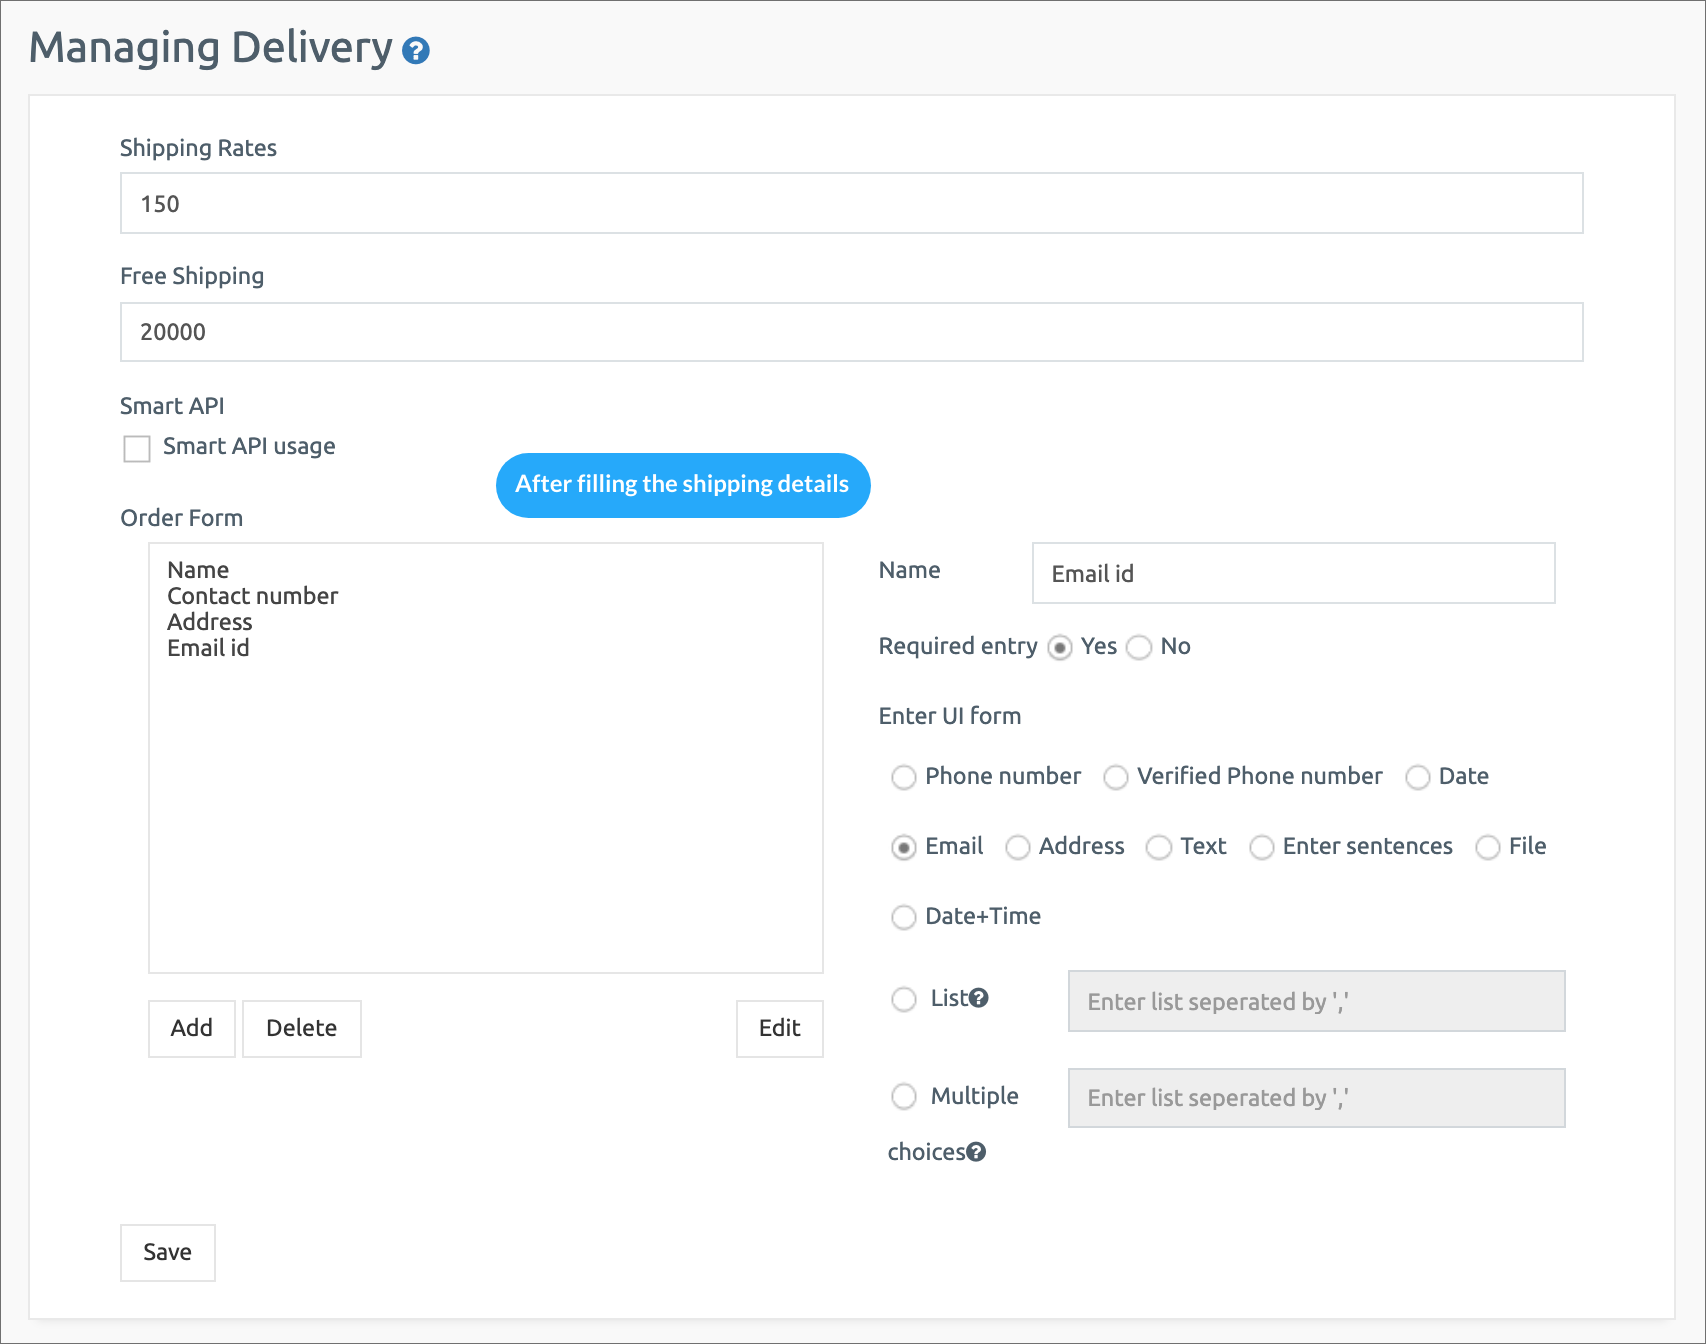Click the help icon next to Multiple choices

click(x=976, y=1152)
